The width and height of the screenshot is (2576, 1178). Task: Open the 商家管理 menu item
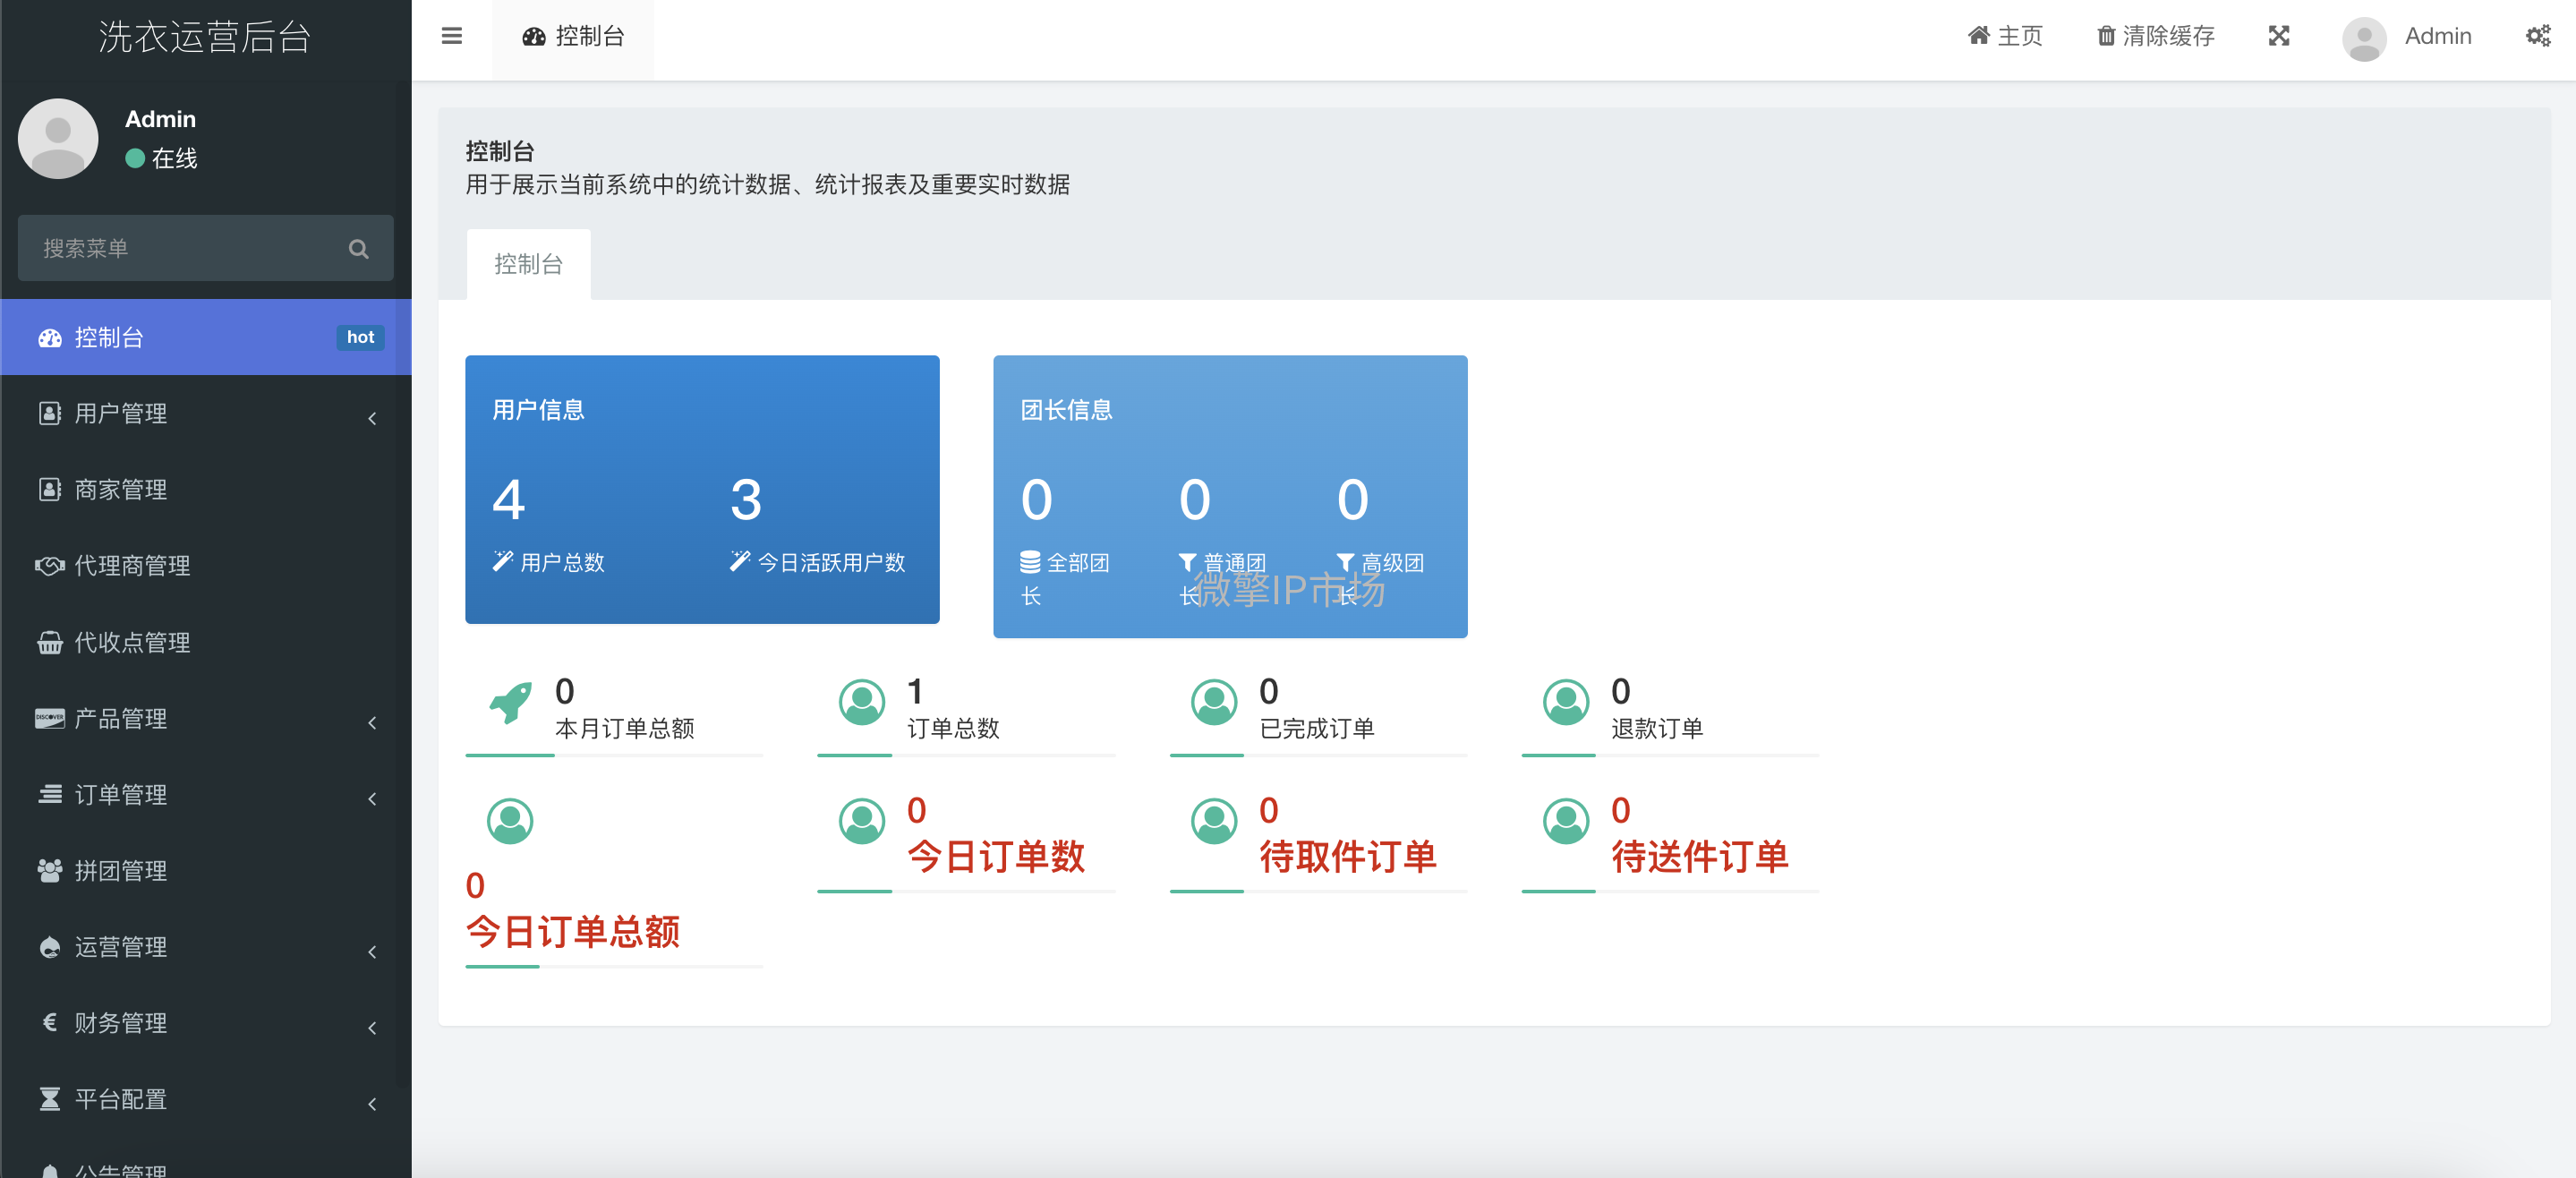click(206, 489)
